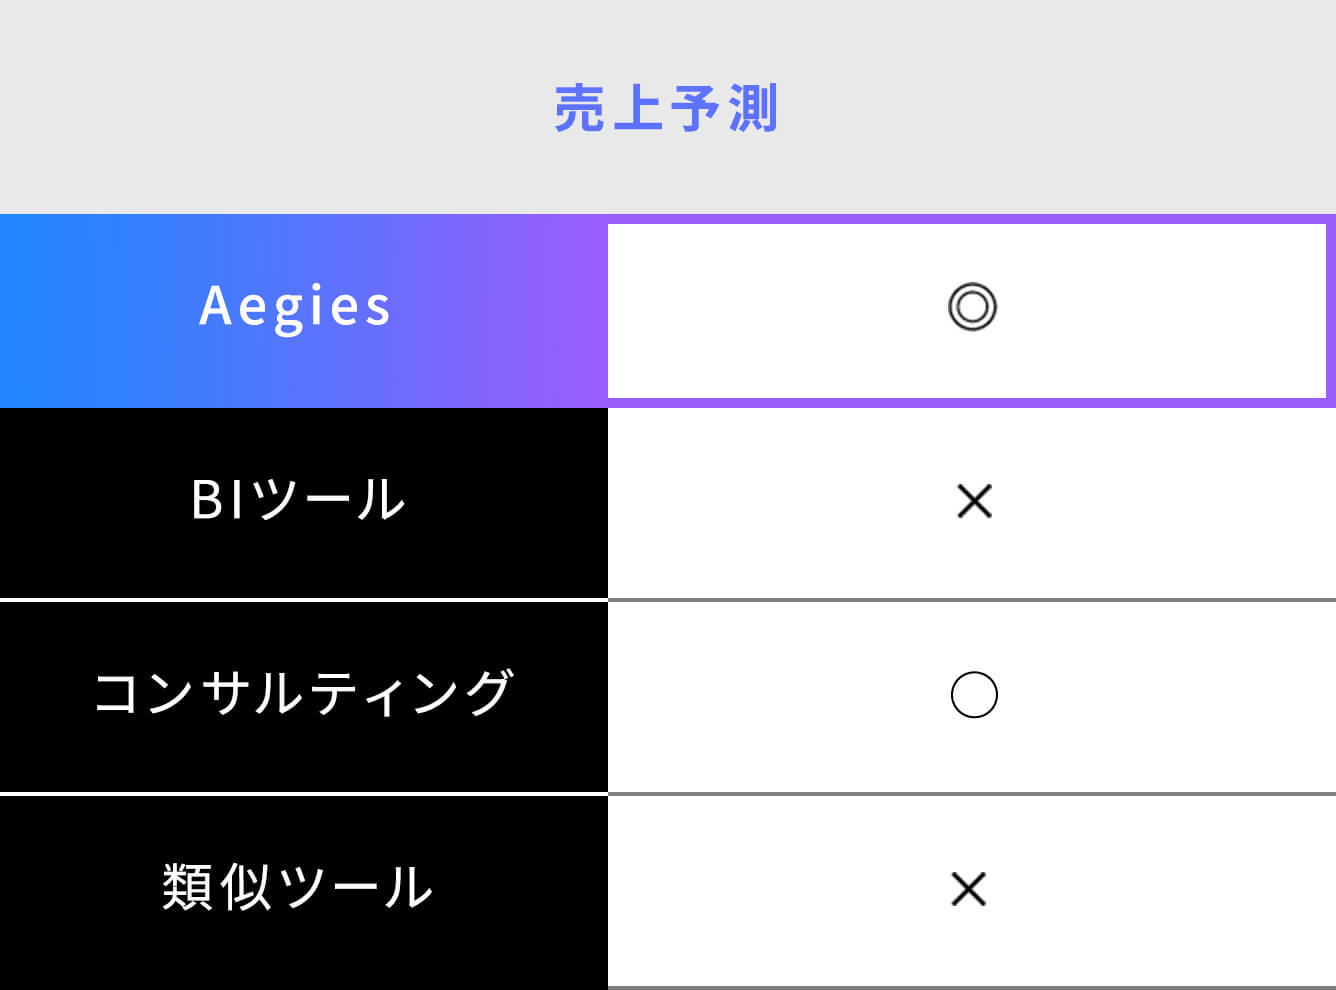Select the Aegies row label
This screenshot has width=1336, height=990.
pos(295,306)
